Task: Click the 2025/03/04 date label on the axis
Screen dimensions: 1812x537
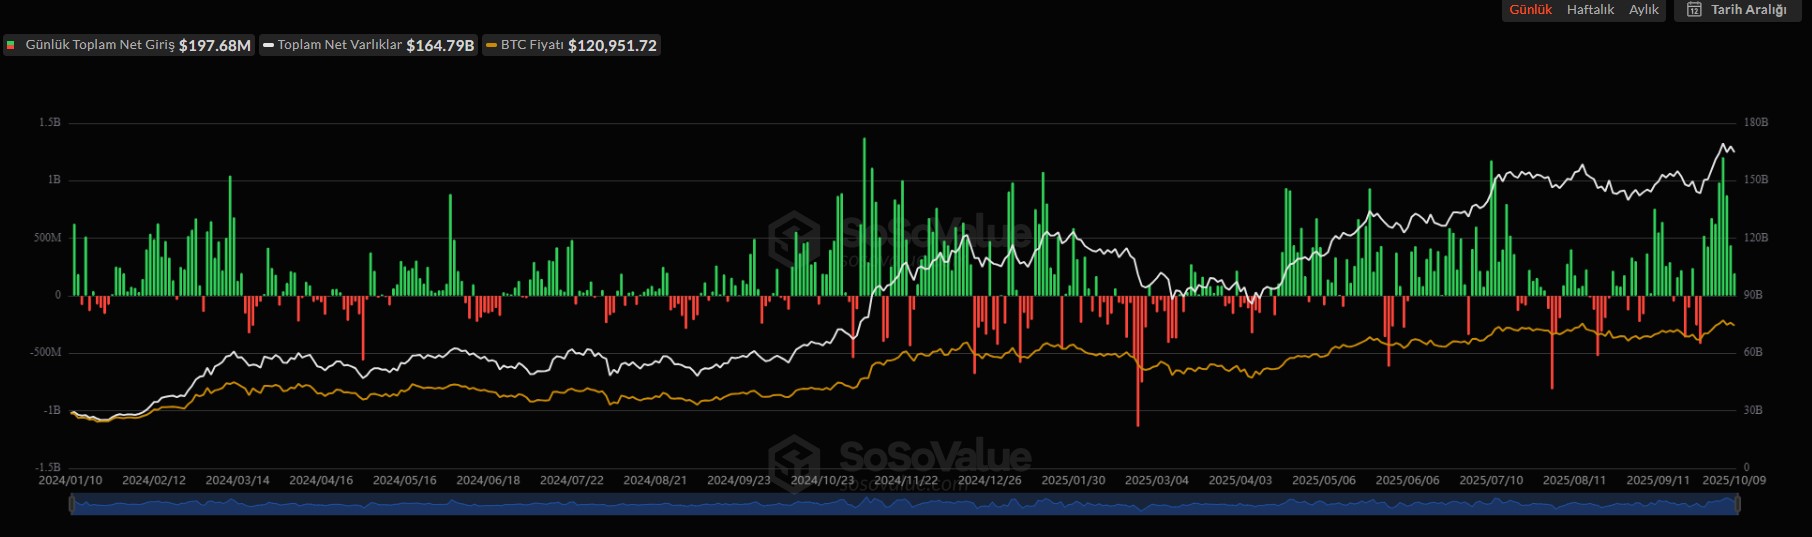Action: 1156,481
